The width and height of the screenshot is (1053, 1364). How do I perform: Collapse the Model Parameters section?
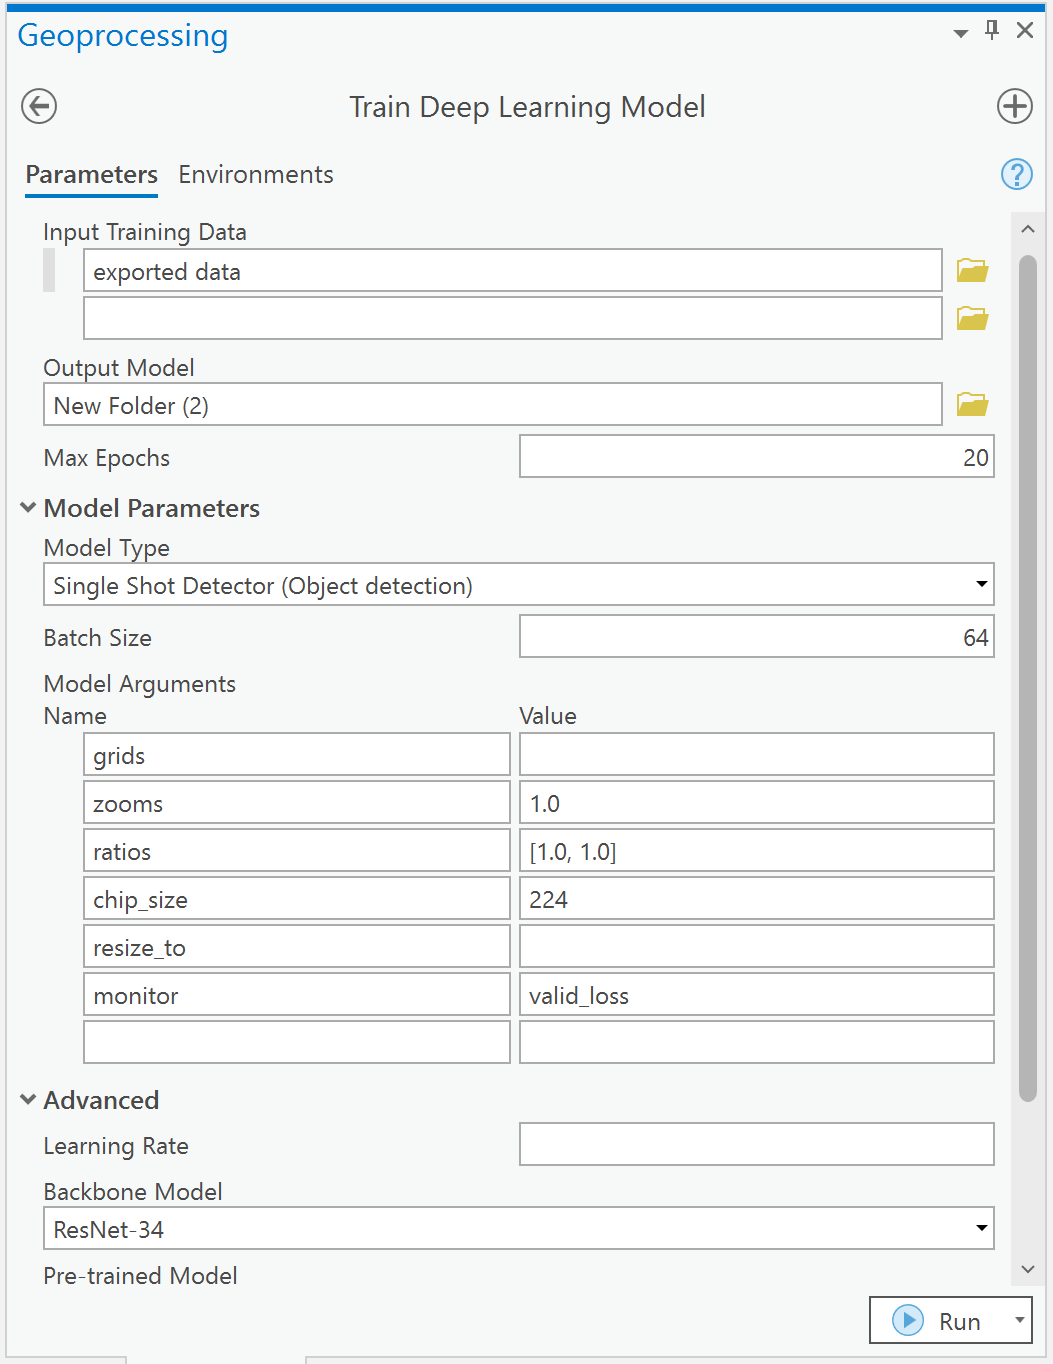(28, 507)
